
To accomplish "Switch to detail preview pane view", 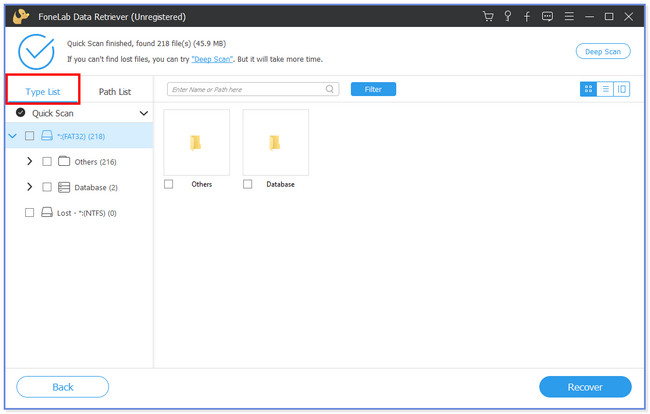I will (622, 89).
